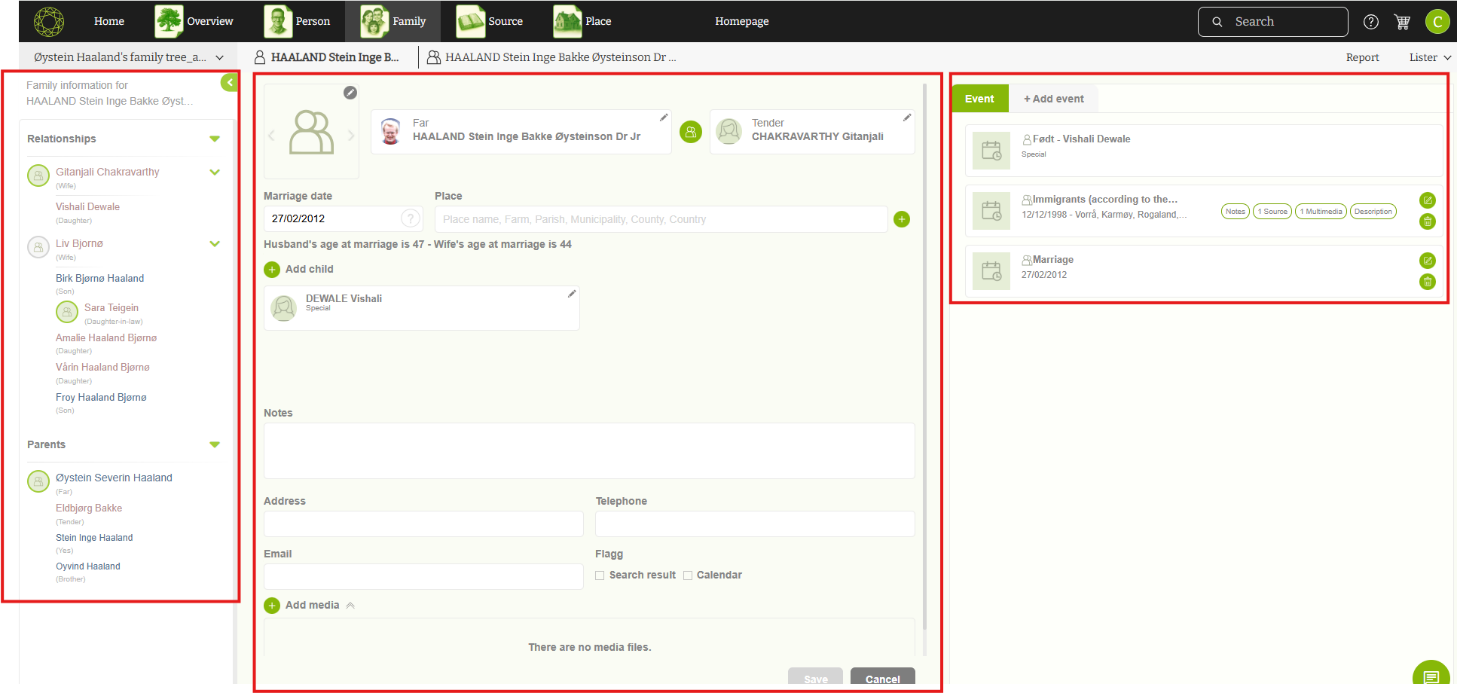The width and height of the screenshot is (1457, 693).
Task: Click the shopping cart icon
Action: [1402, 22]
